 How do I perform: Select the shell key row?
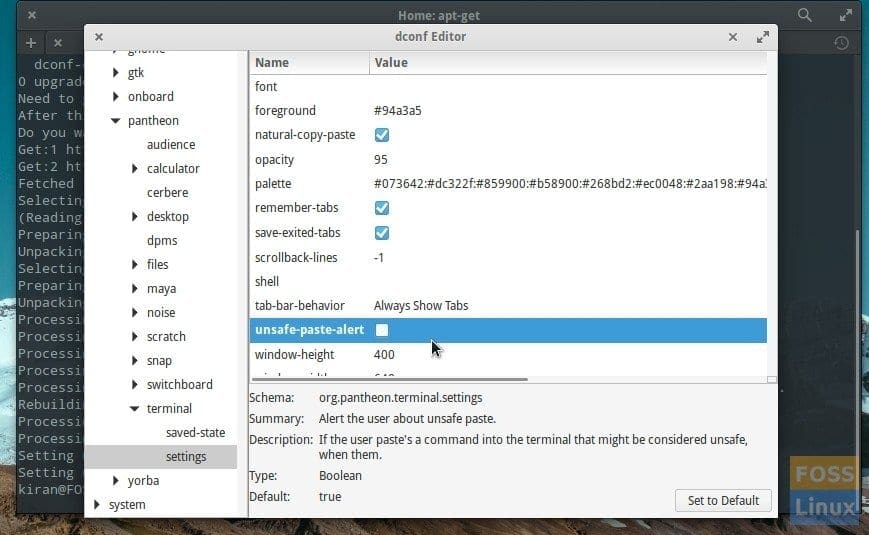pos(508,282)
